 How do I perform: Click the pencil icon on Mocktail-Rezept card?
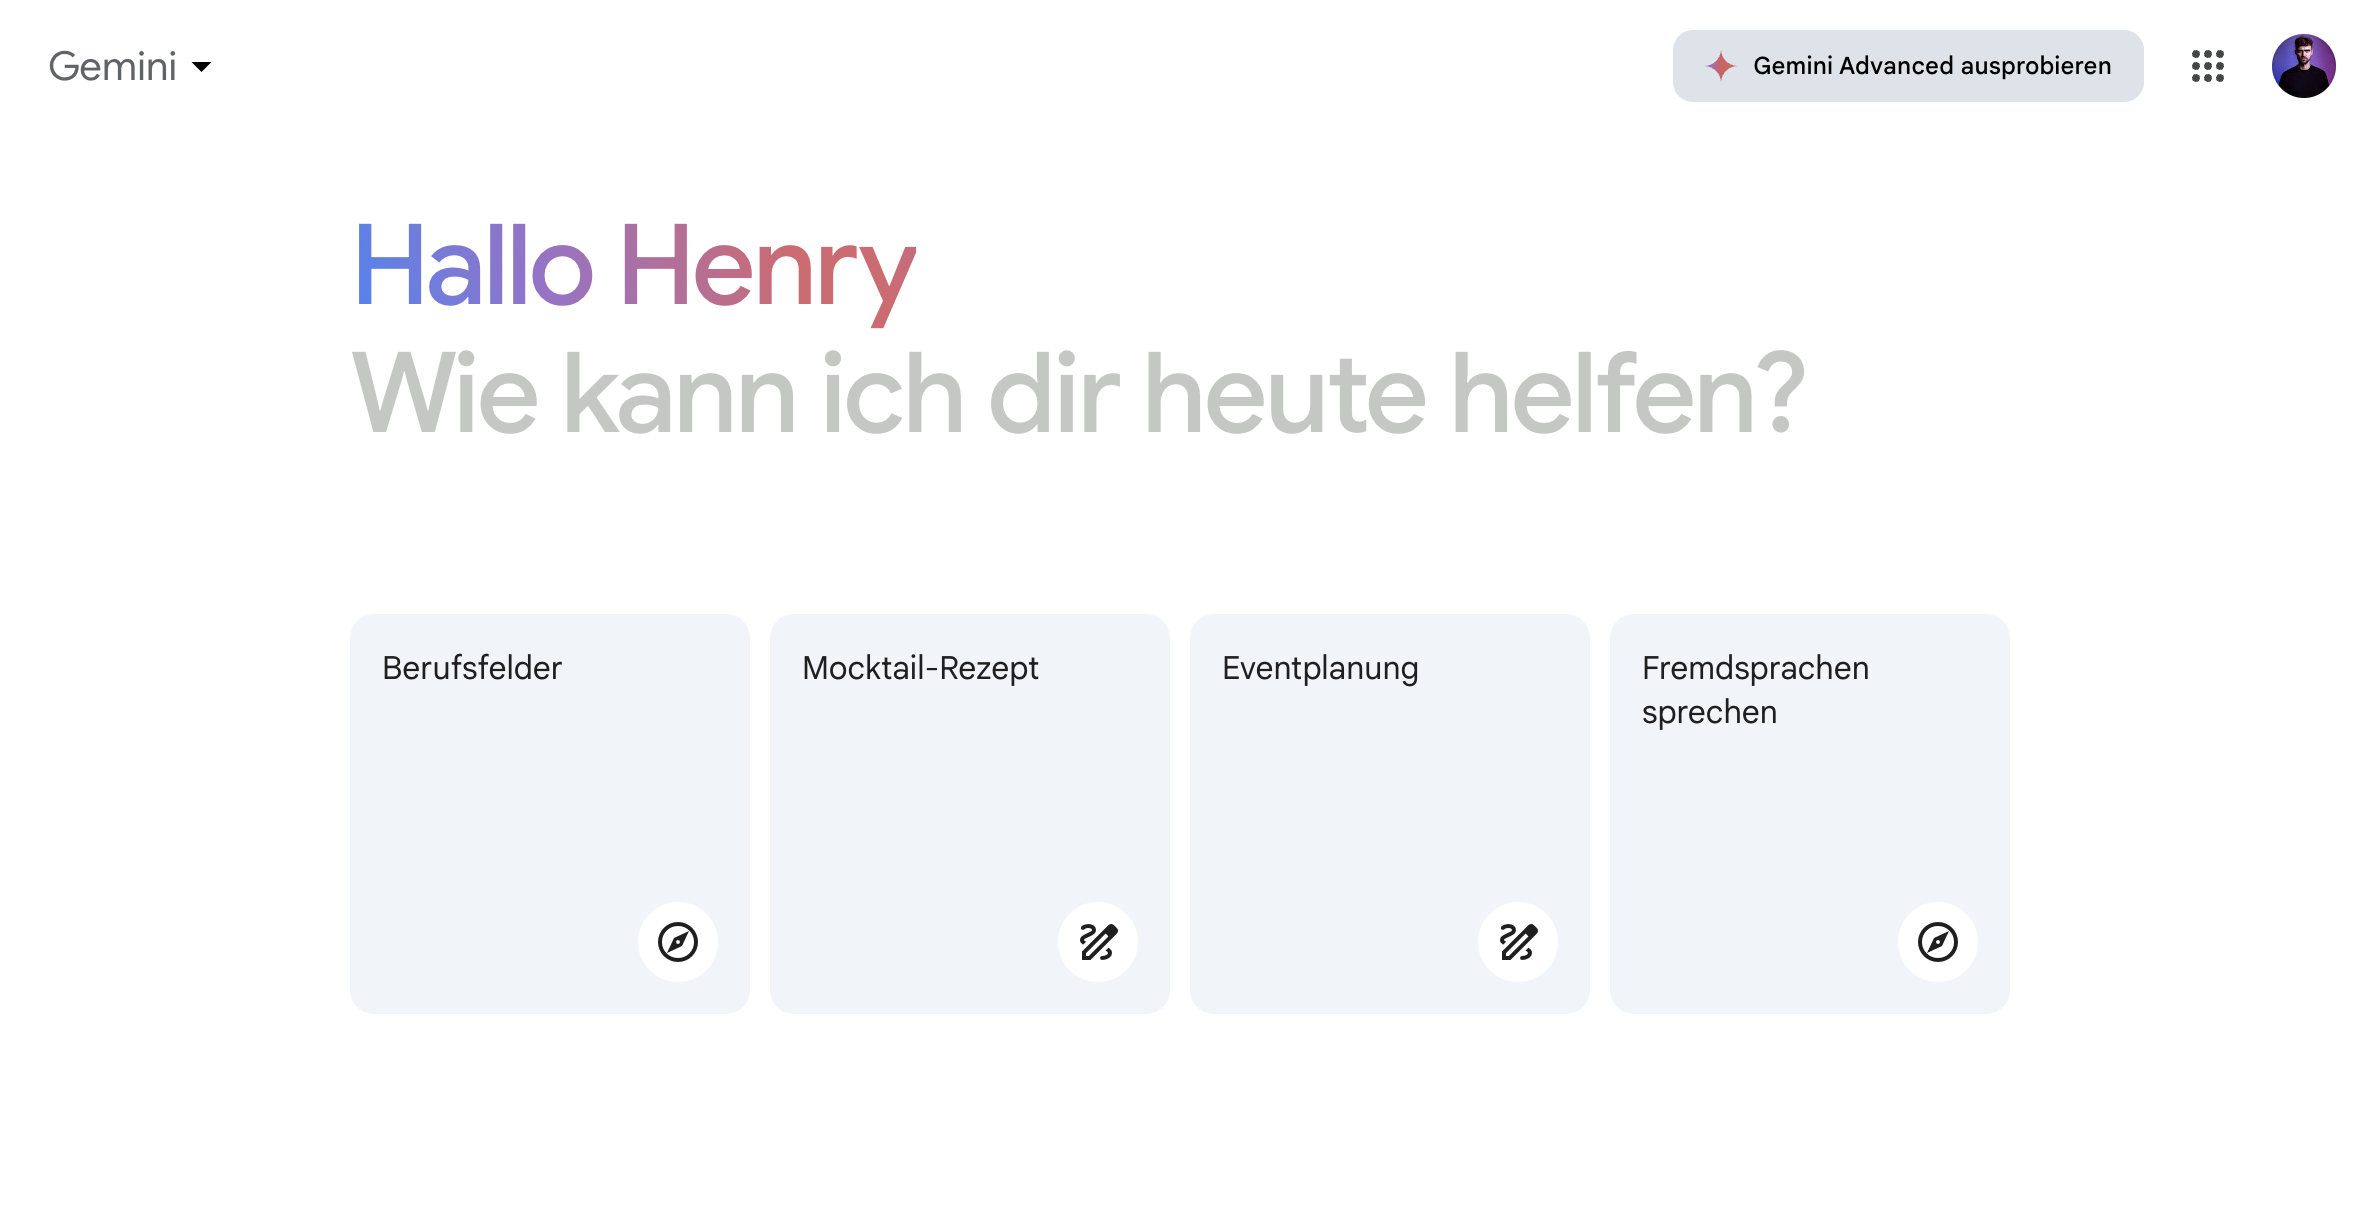click(x=1098, y=942)
